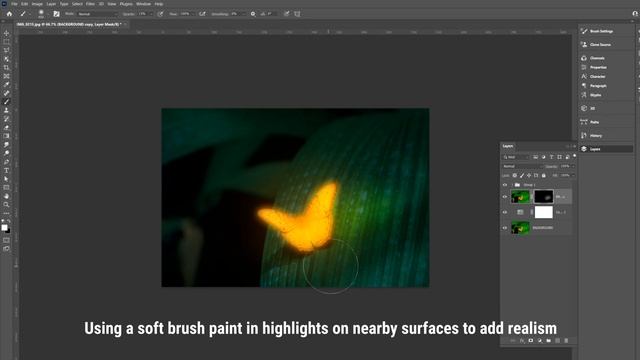
Task: Select the Crop tool
Action: tap(6, 67)
